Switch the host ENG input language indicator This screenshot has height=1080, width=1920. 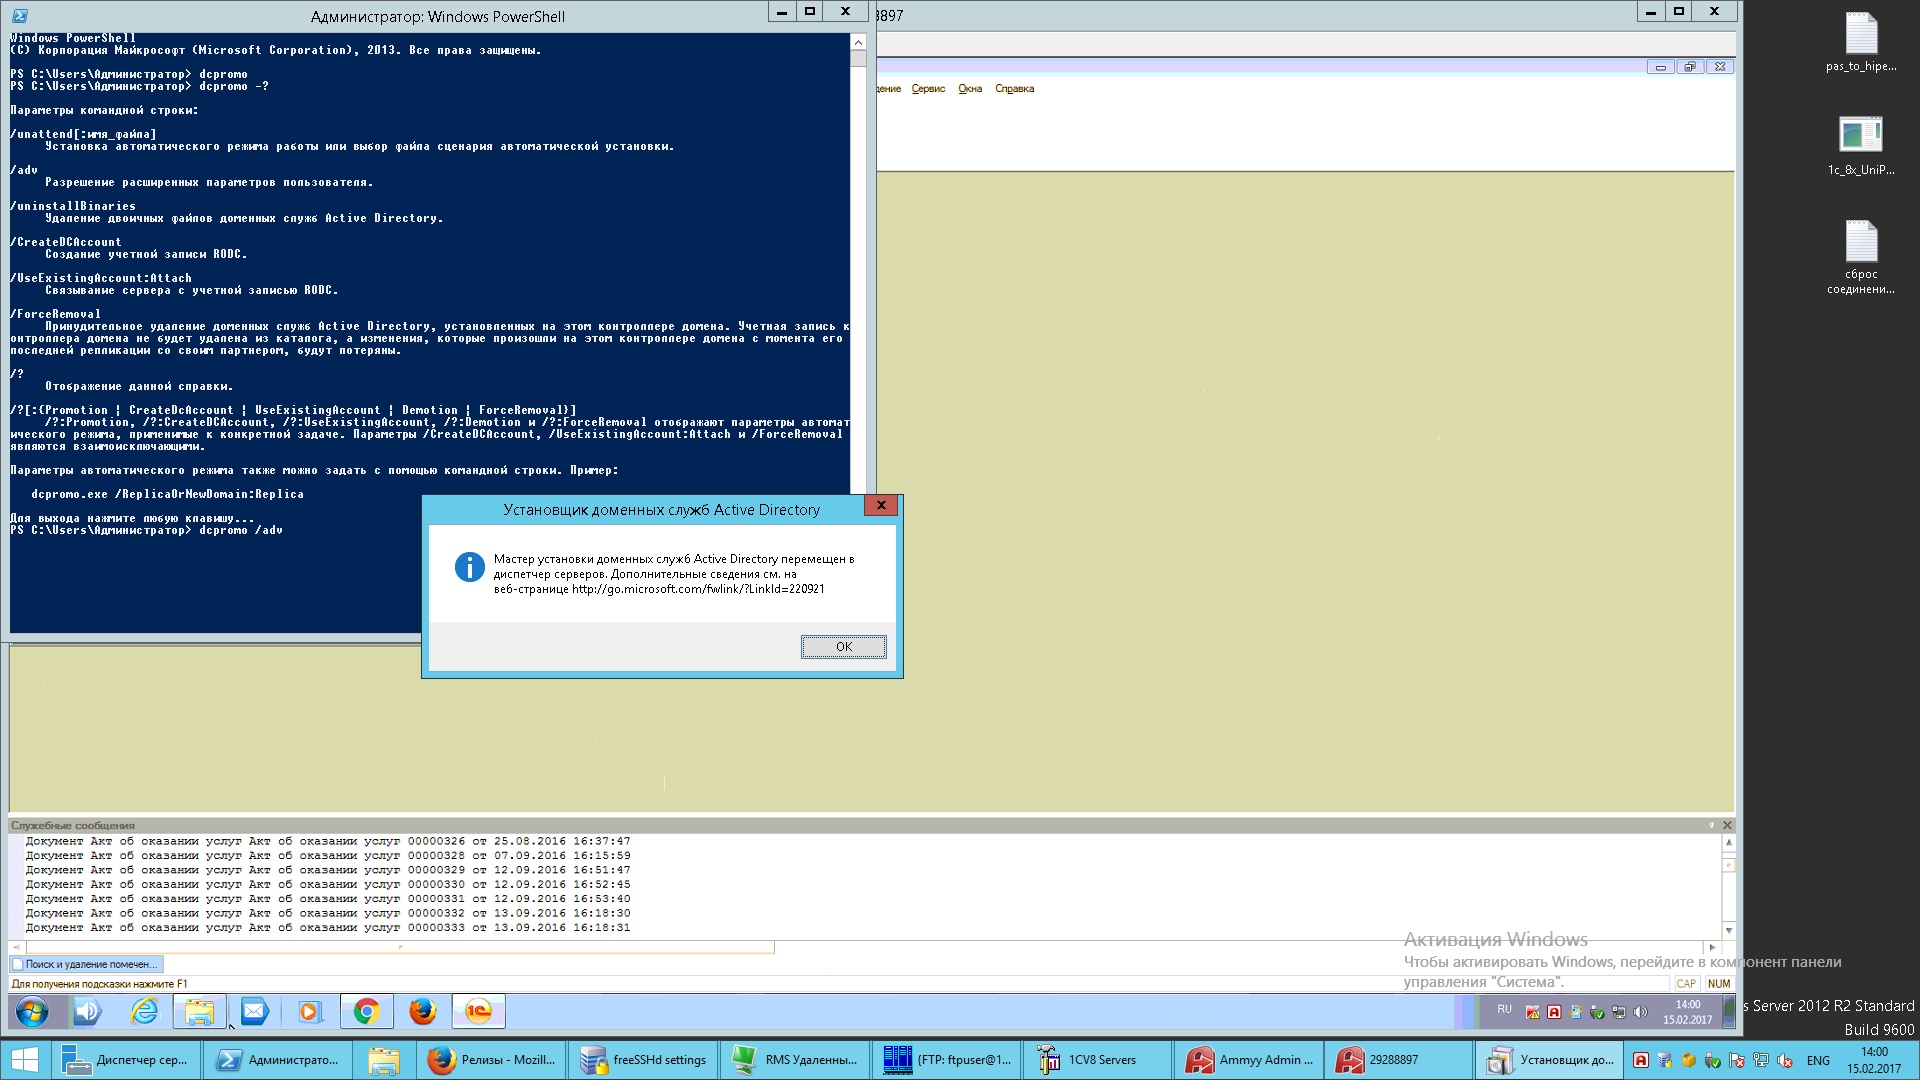point(1818,1060)
